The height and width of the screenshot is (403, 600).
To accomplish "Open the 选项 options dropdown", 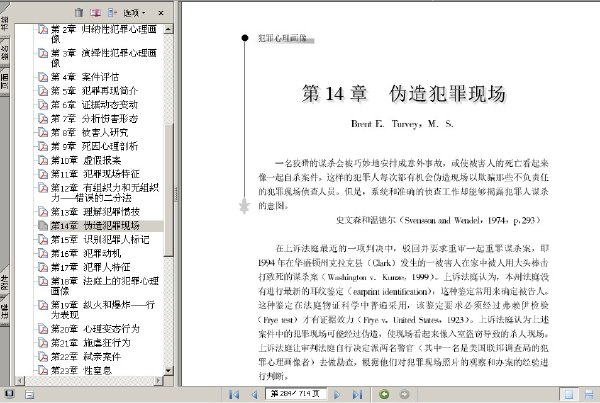I will 134,13.
